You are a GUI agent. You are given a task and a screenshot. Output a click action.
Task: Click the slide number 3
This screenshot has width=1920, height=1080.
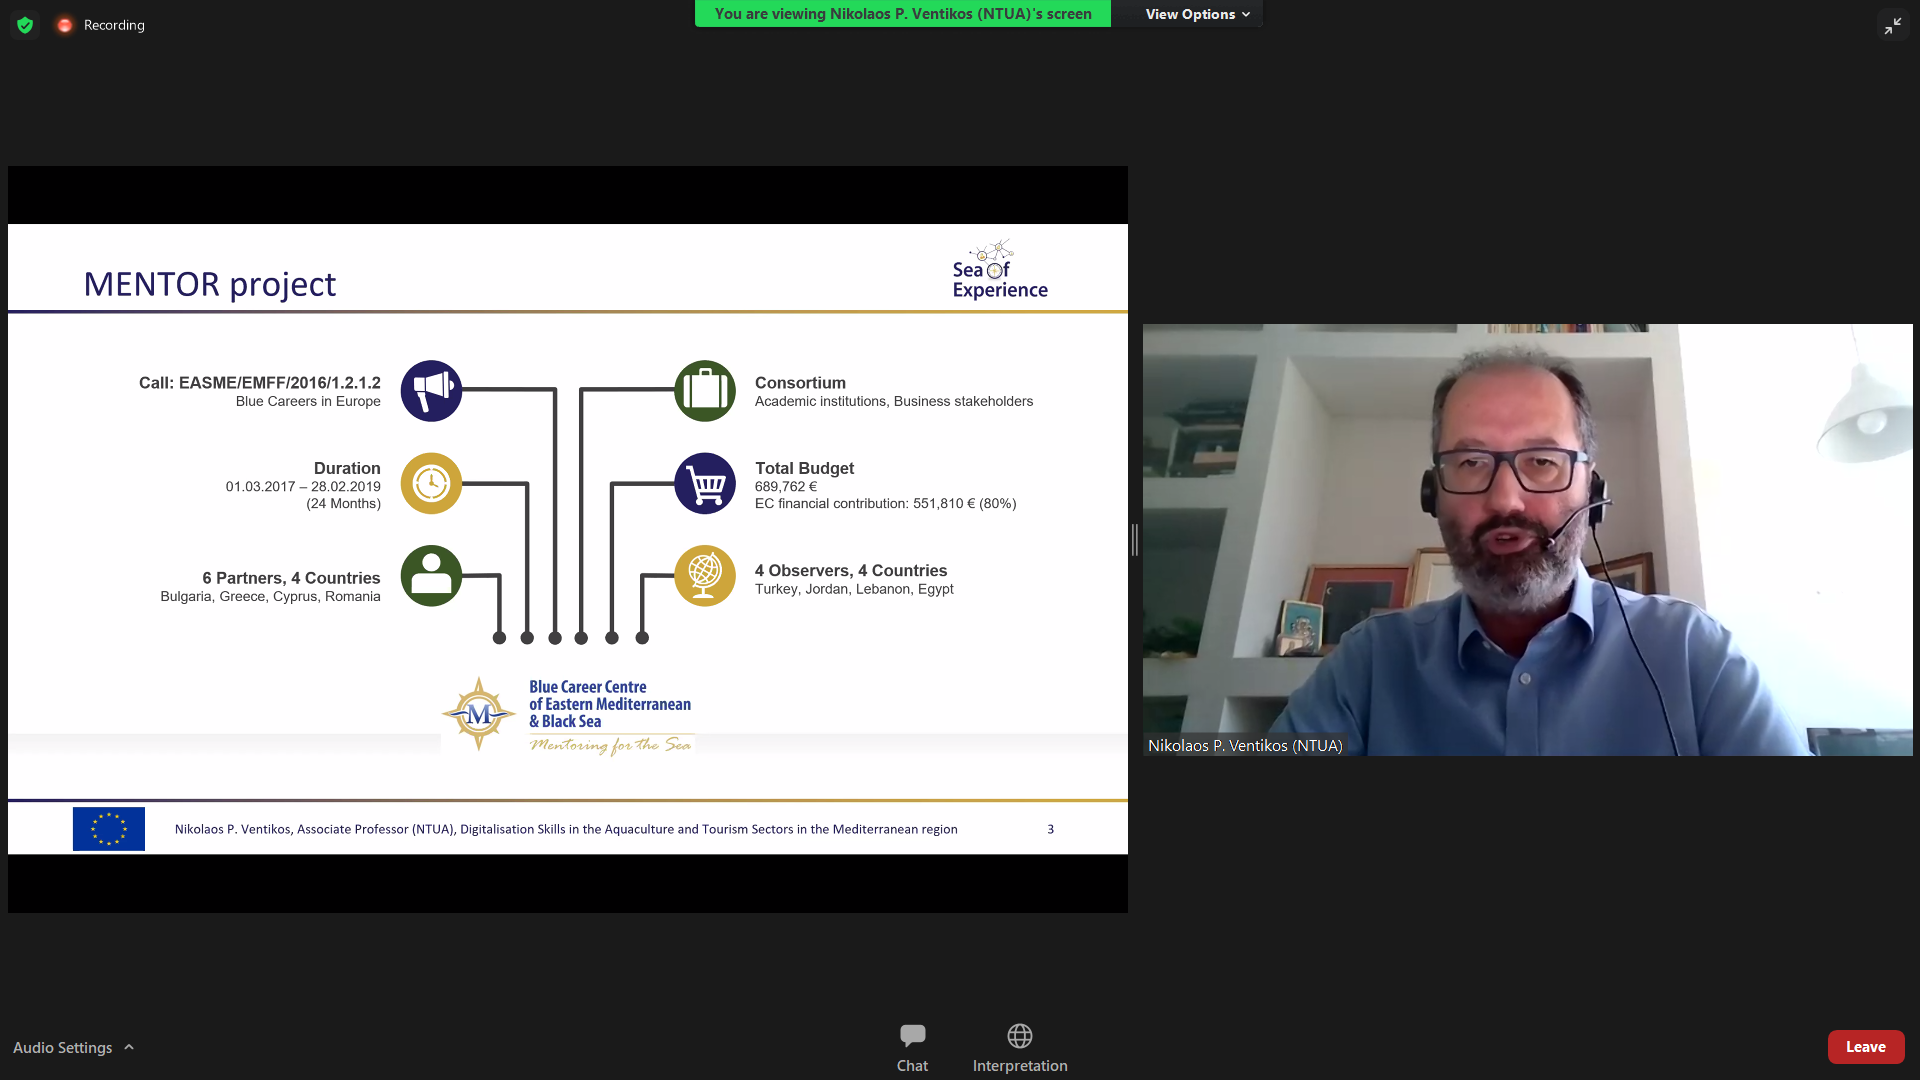coord(1051,829)
